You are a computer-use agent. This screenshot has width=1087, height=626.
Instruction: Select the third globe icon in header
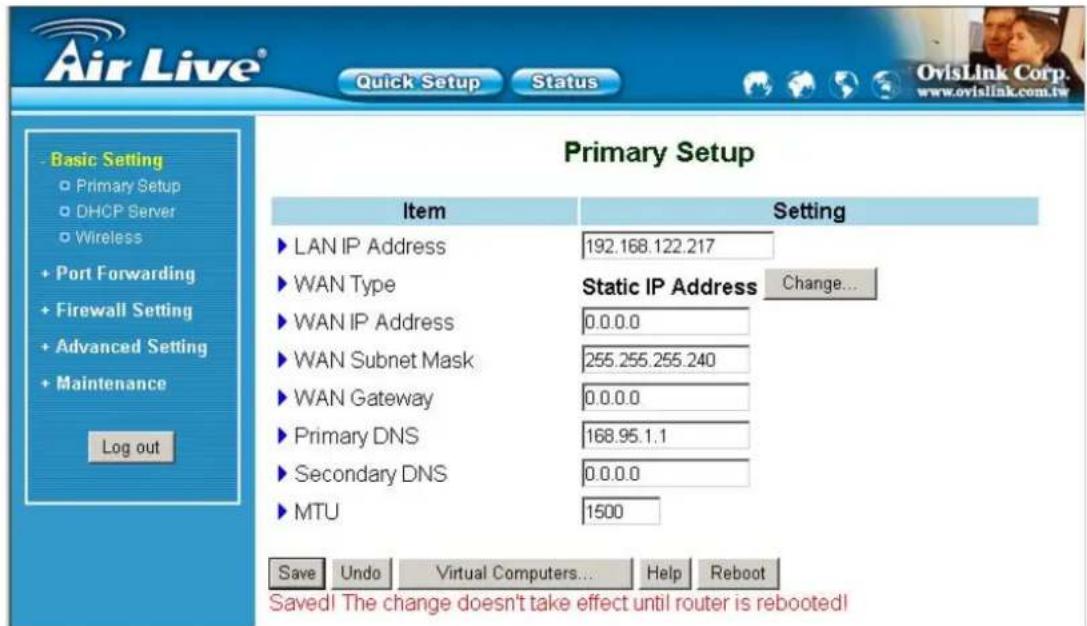tap(844, 85)
